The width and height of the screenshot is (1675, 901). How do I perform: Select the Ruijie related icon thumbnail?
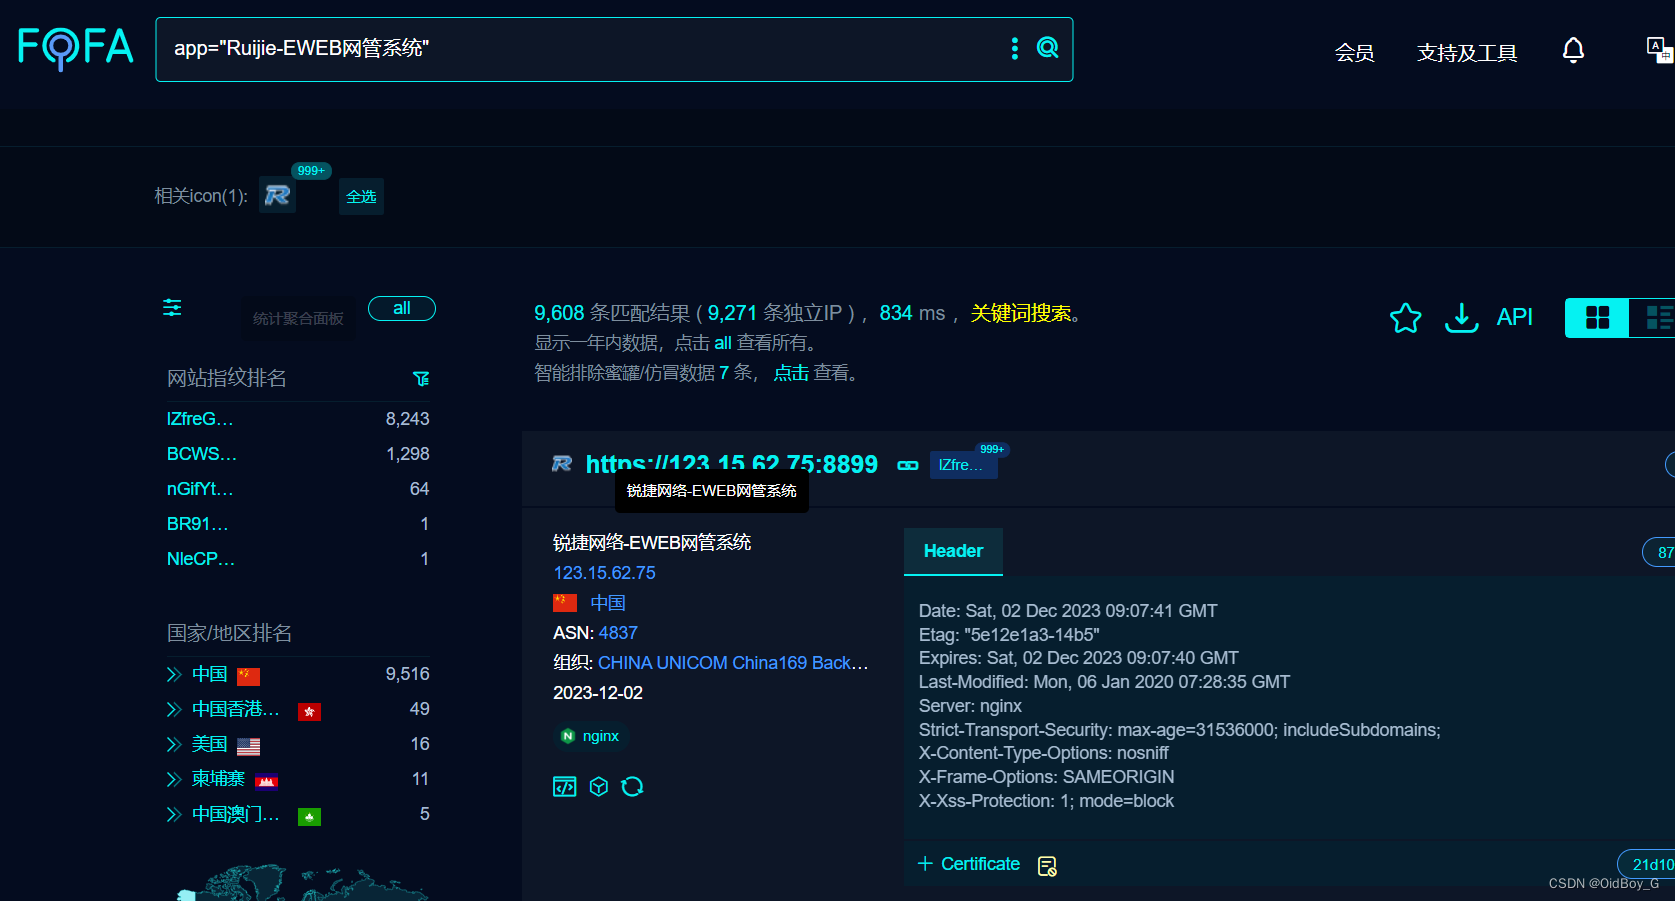click(277, 195)
